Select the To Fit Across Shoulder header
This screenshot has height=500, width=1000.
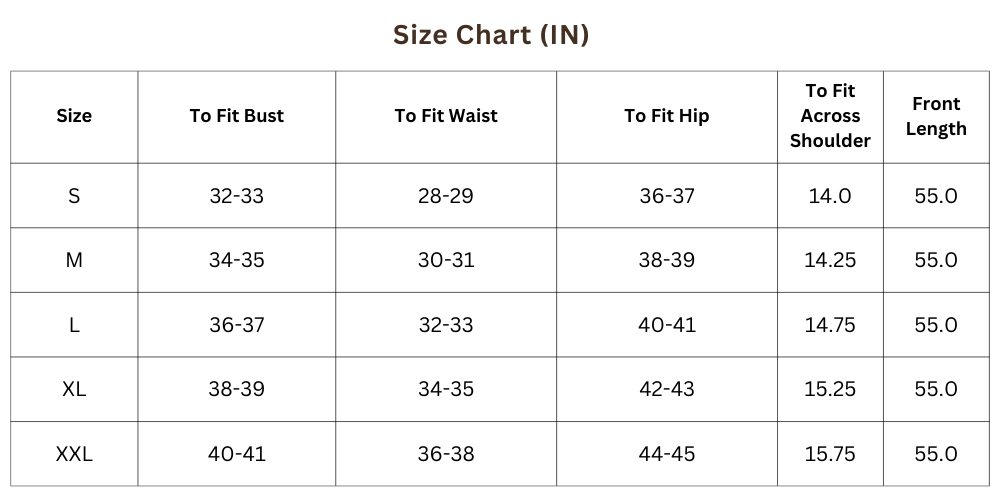[830, 116]
